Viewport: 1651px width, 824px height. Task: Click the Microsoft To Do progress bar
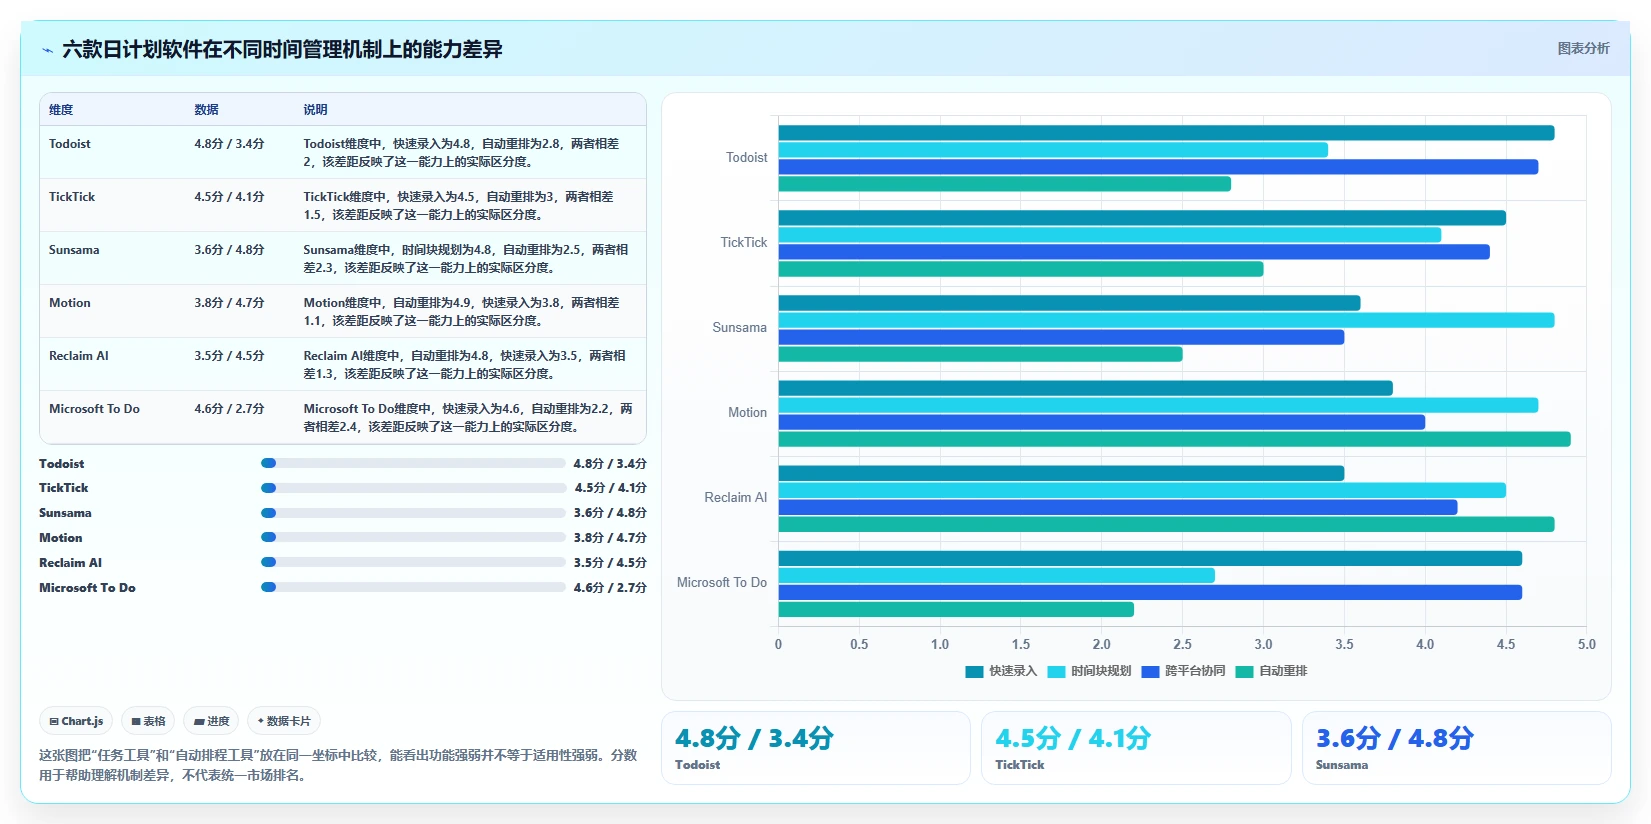pos(413,587)
